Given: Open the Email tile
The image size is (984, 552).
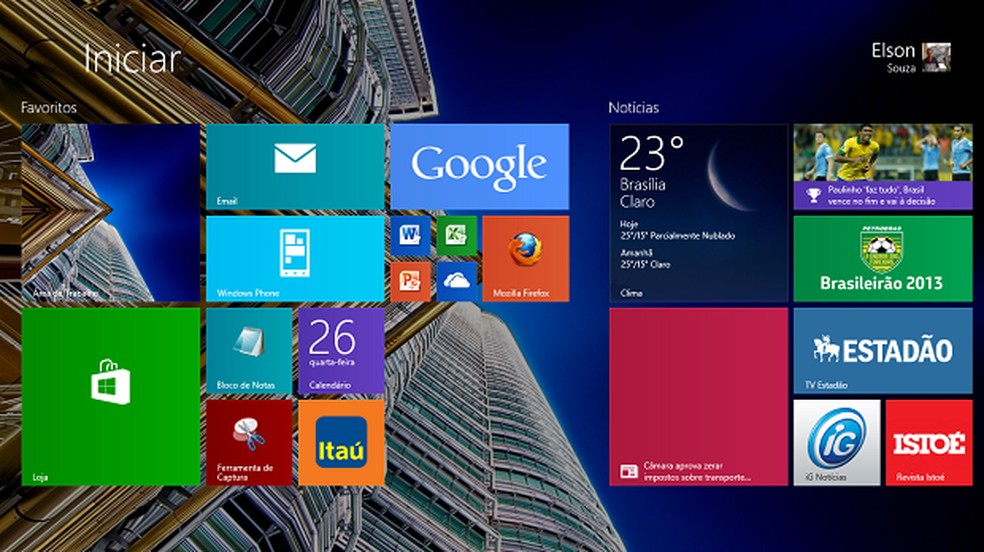Looking at the screenshot, I should pos(295,166).
